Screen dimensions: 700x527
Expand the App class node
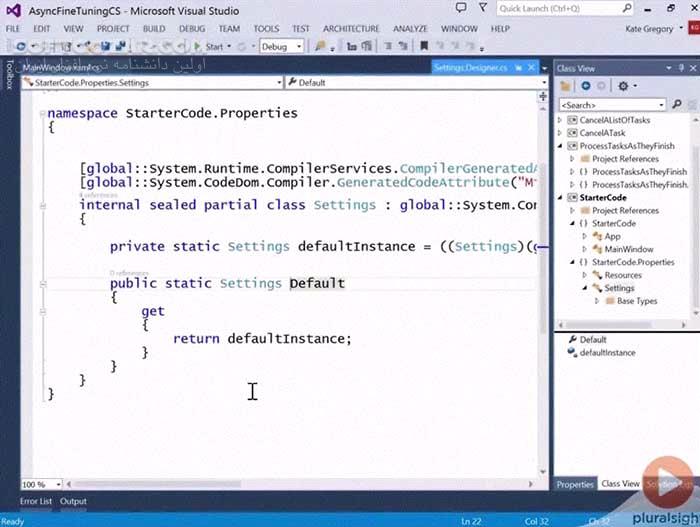point(585,236)
